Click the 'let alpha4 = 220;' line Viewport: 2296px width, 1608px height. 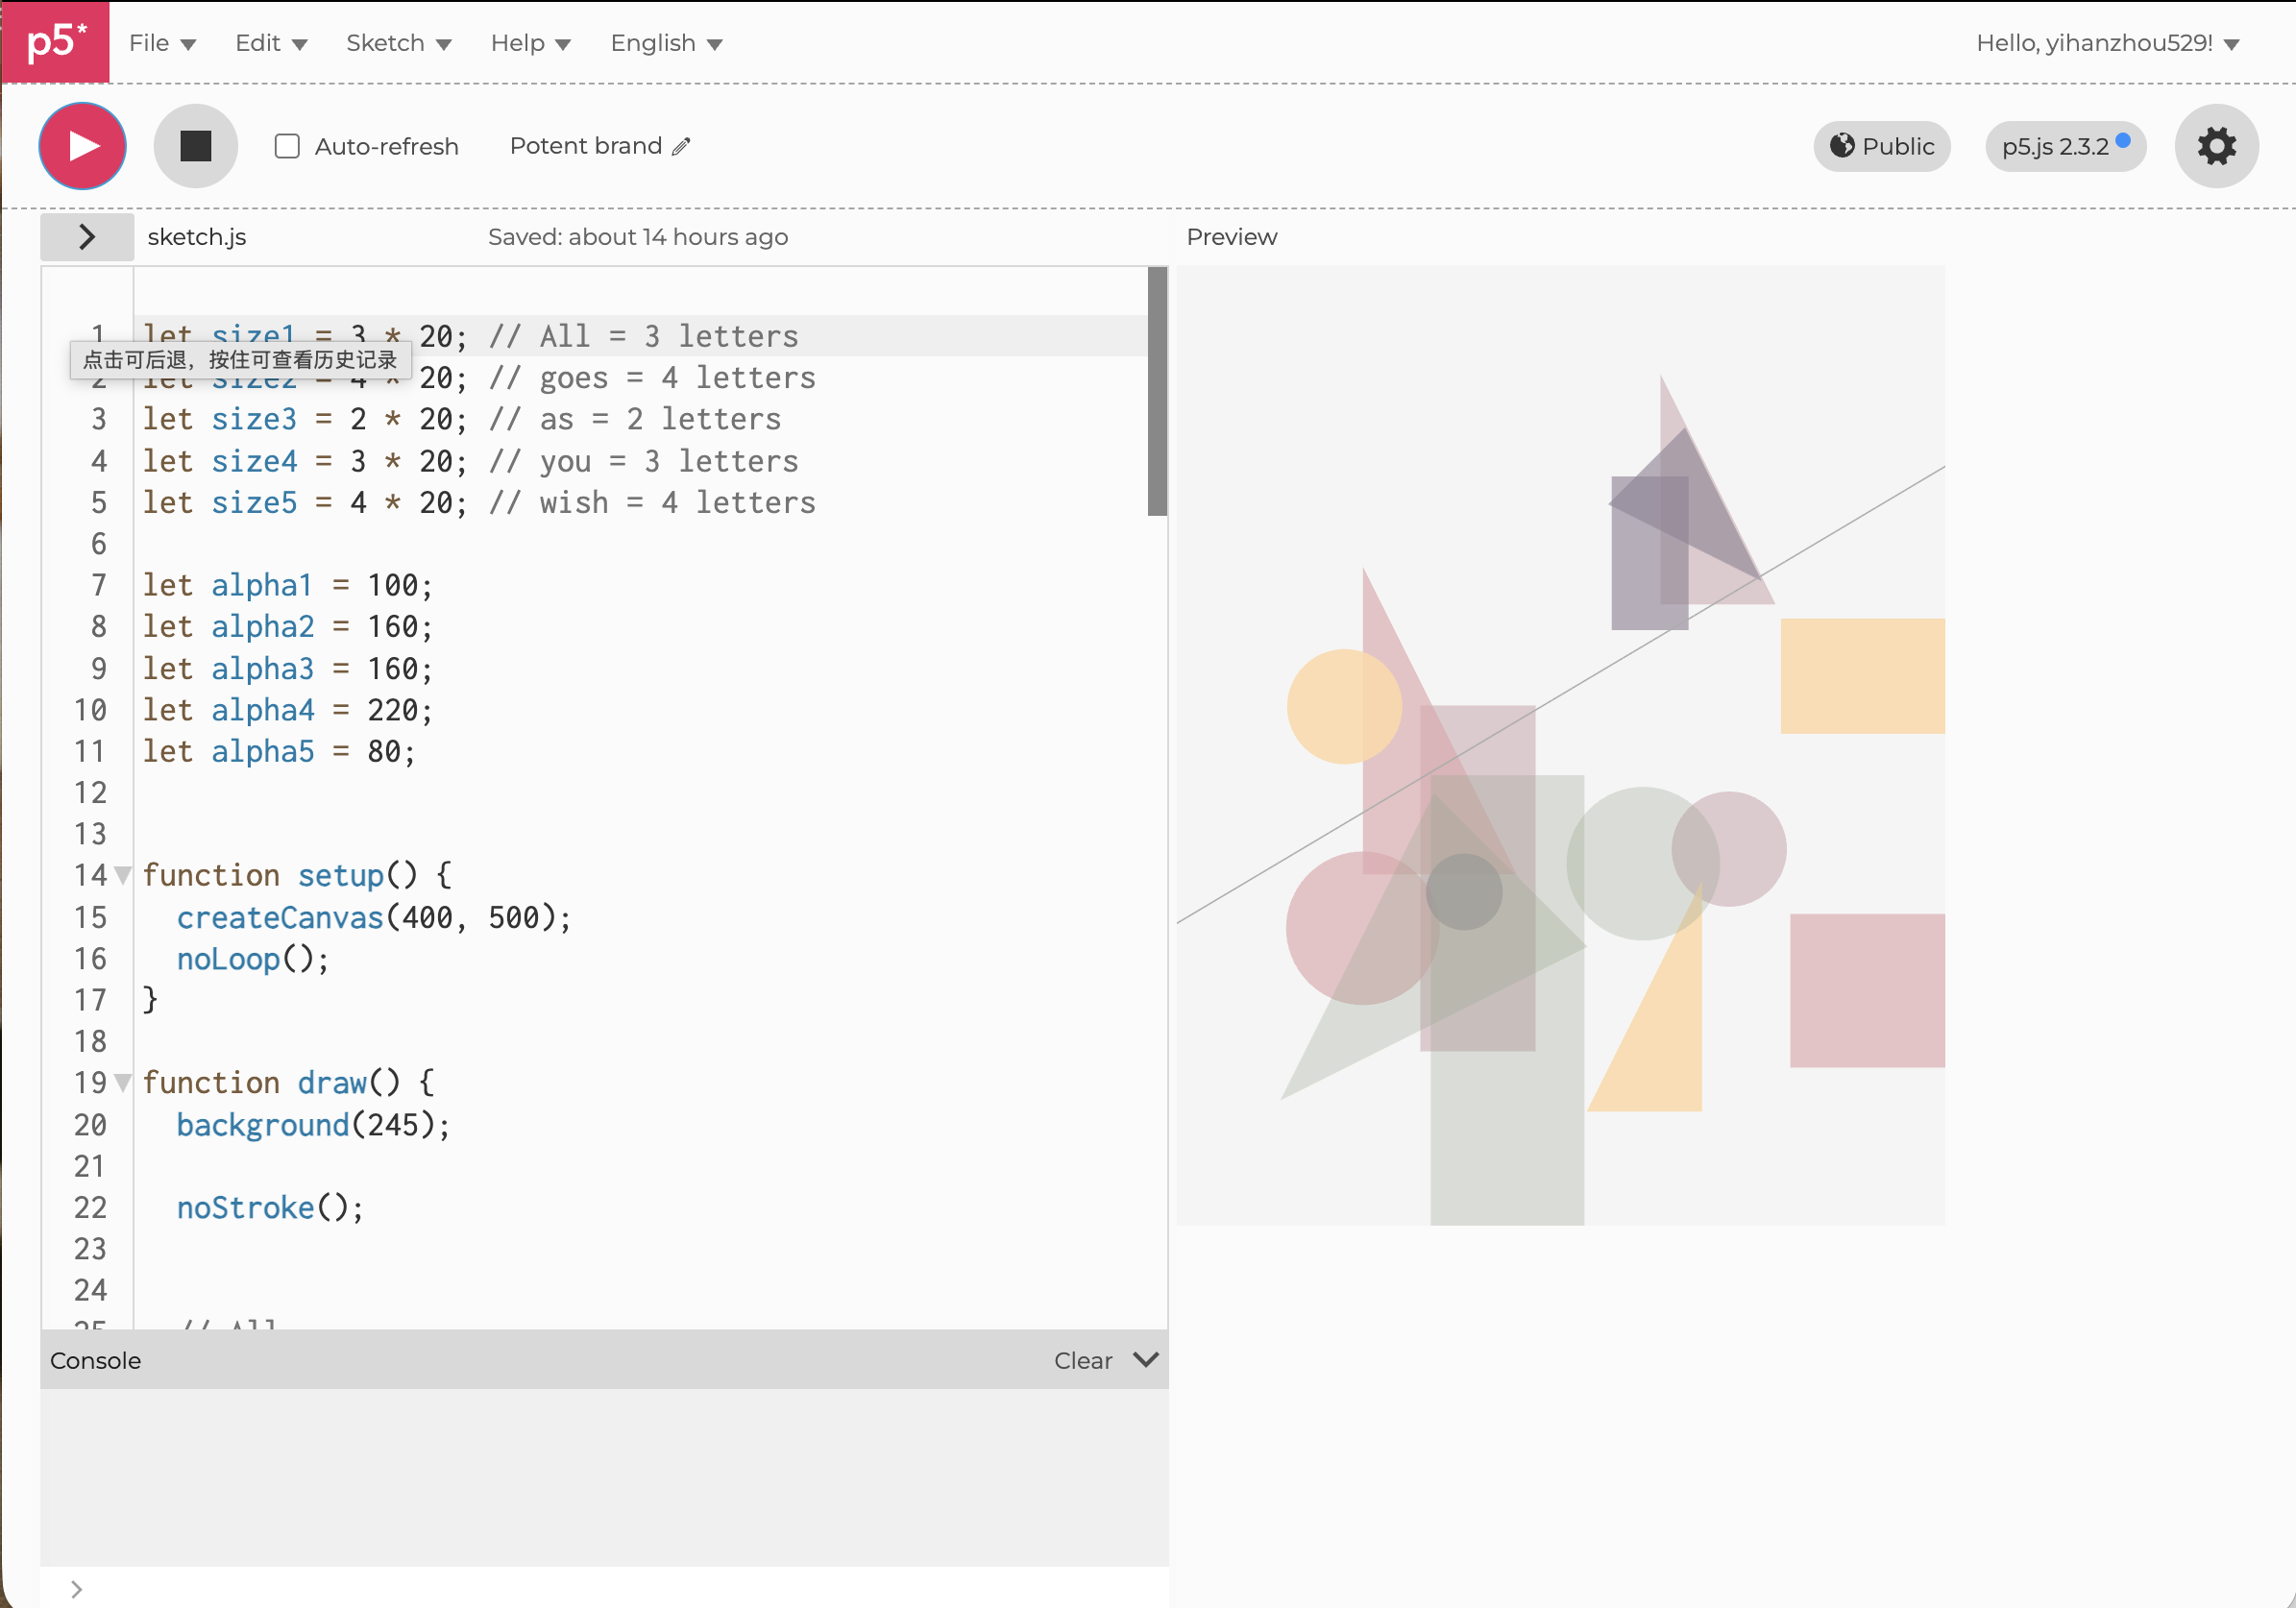288,710
